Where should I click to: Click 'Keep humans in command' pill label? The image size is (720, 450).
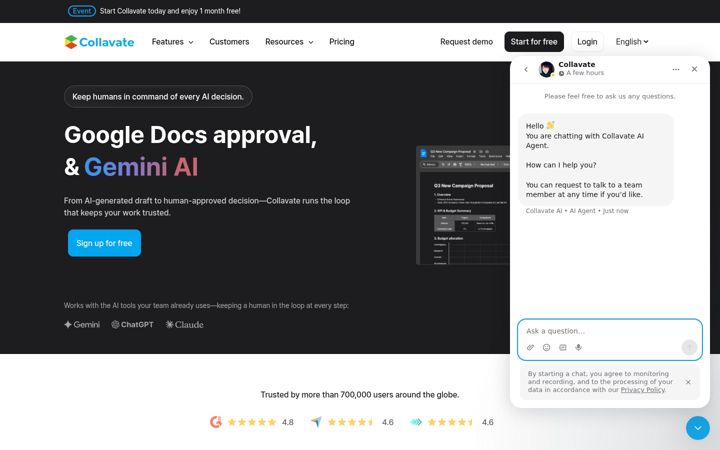tap(158, 97)
